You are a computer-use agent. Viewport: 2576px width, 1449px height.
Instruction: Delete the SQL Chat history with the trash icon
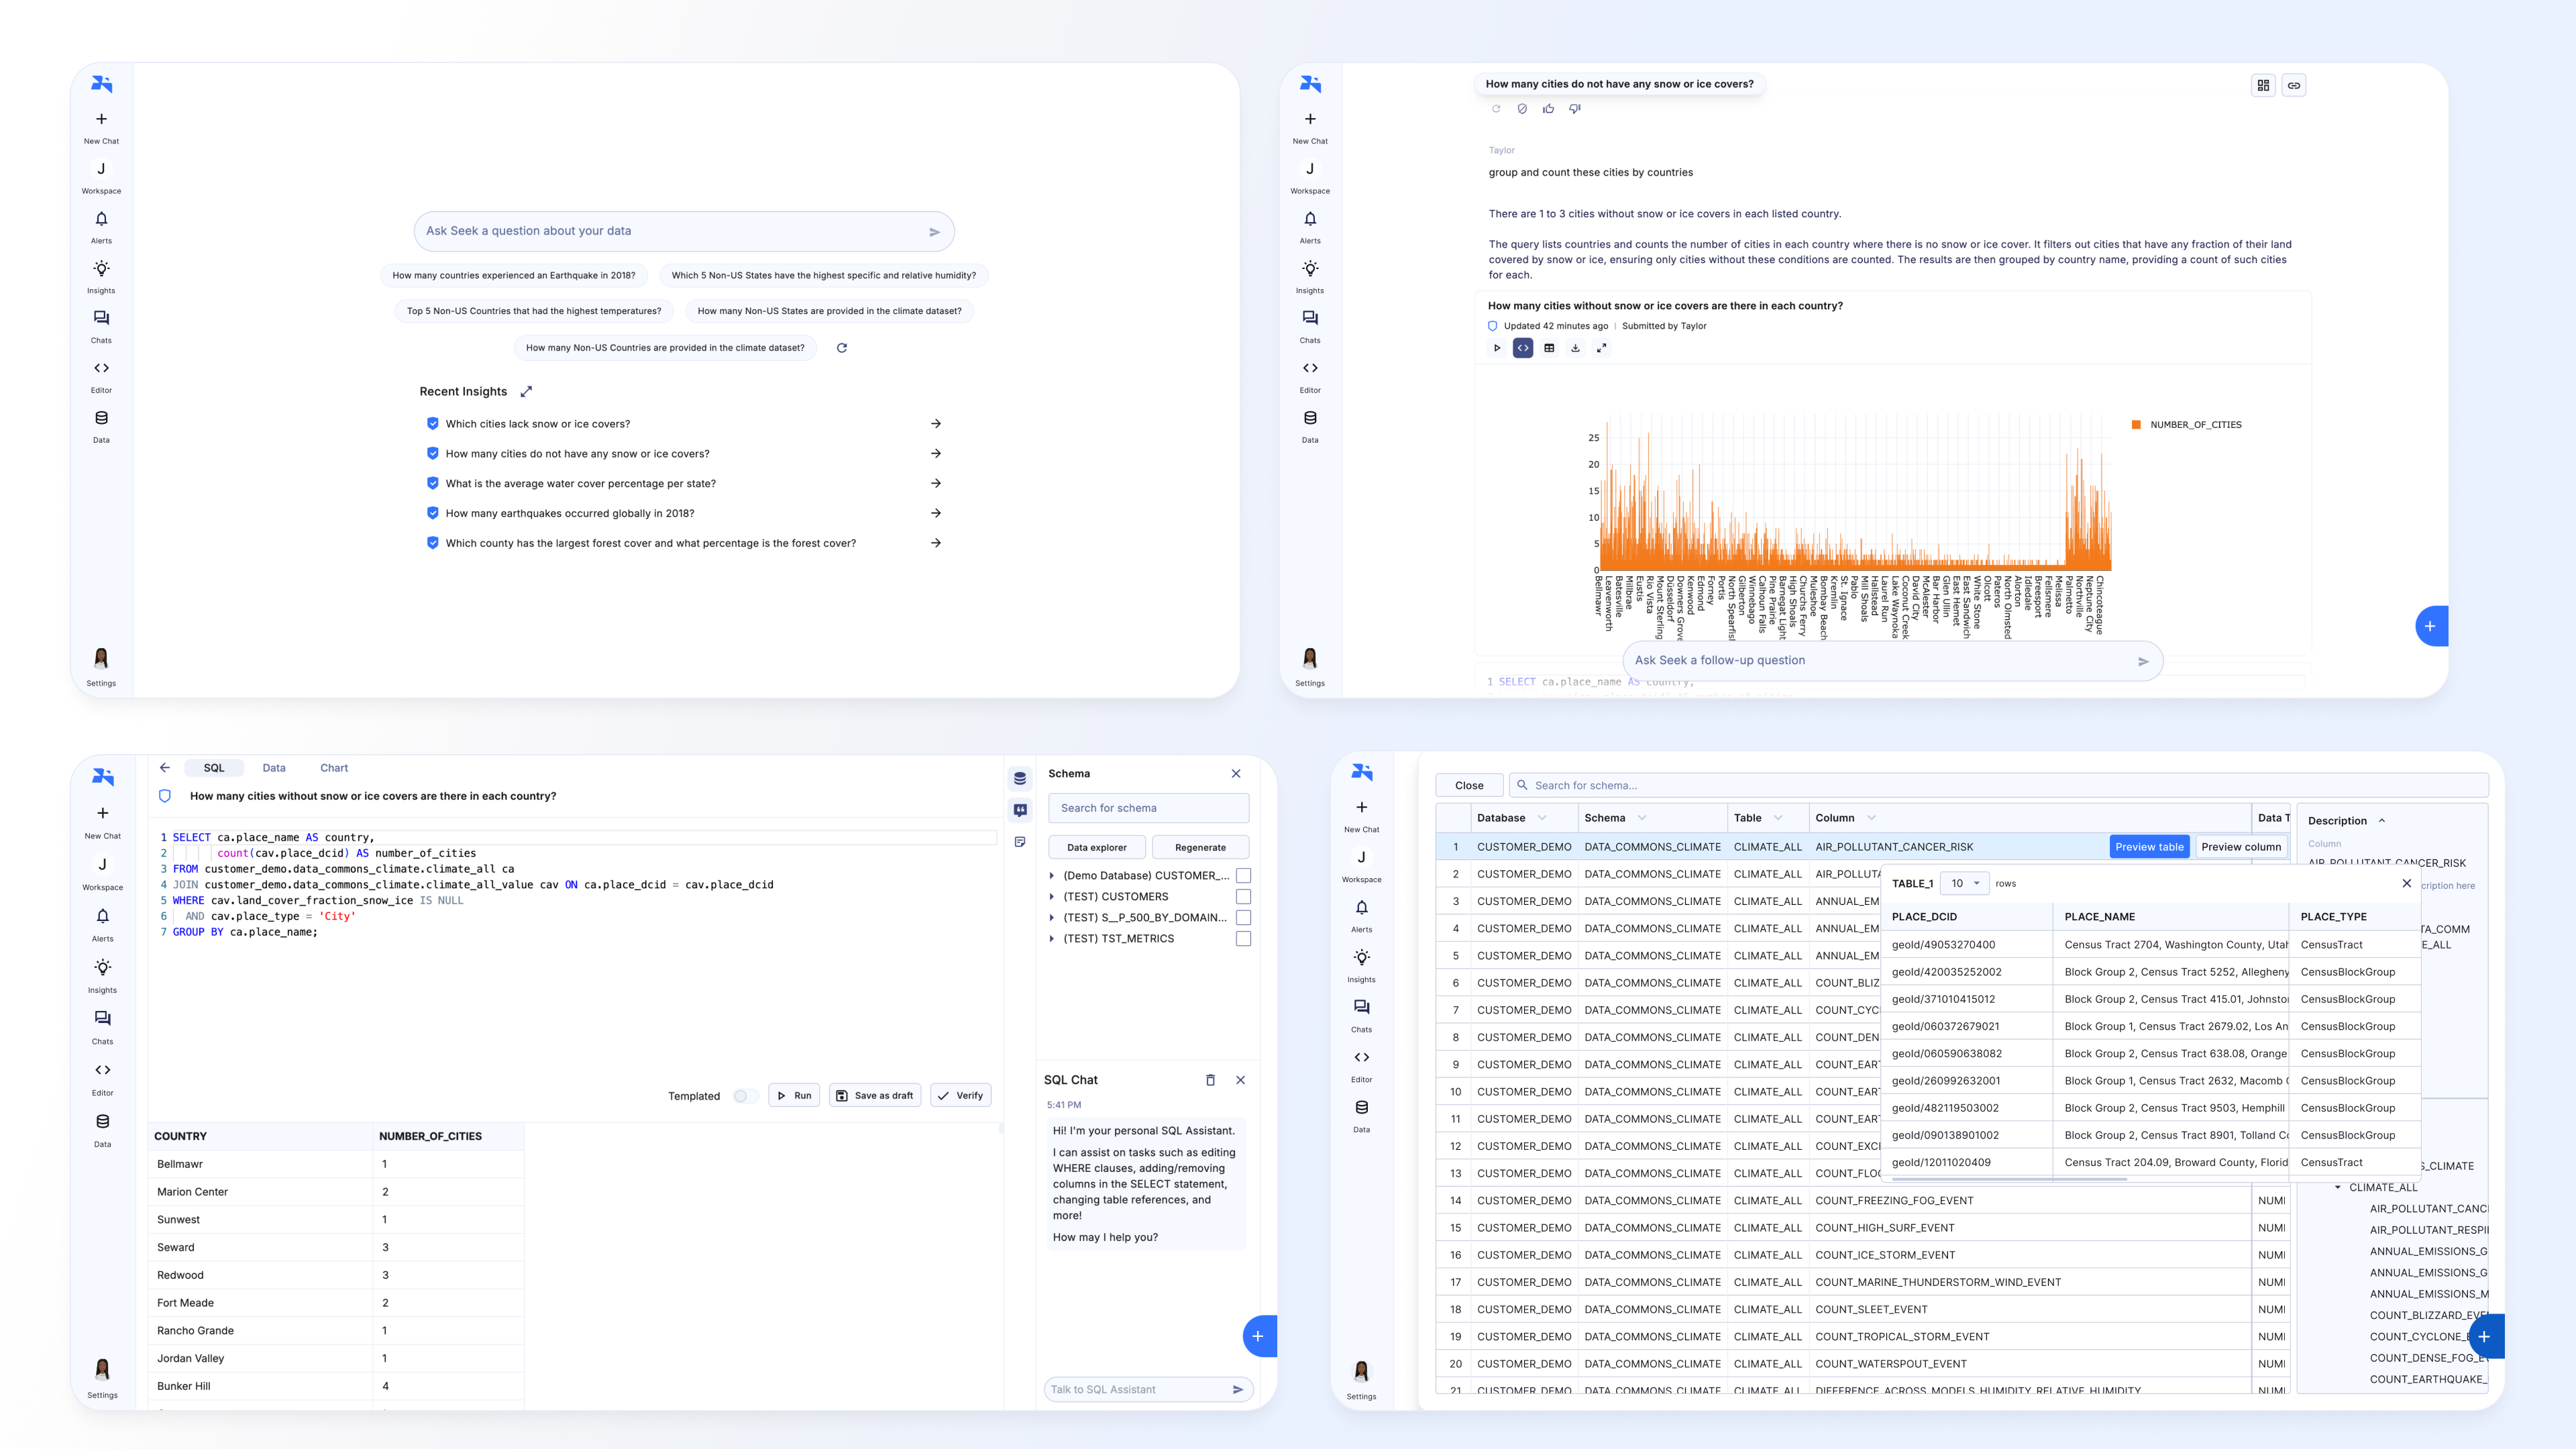tap(1210, 1080)
